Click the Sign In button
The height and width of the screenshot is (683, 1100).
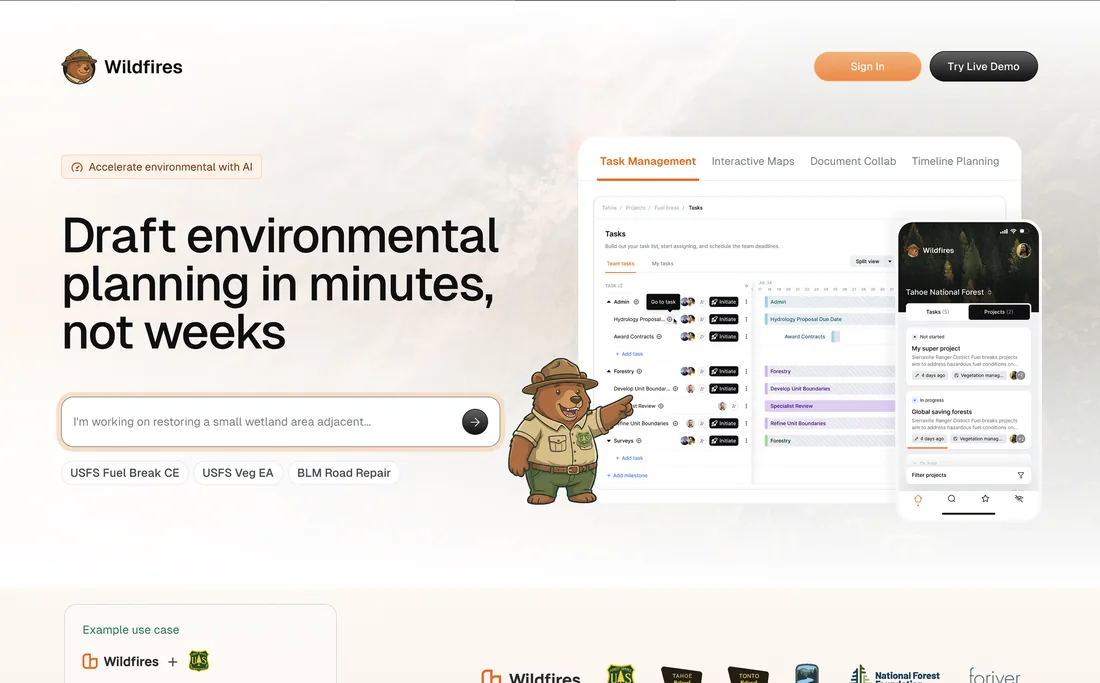pos(867,67)
